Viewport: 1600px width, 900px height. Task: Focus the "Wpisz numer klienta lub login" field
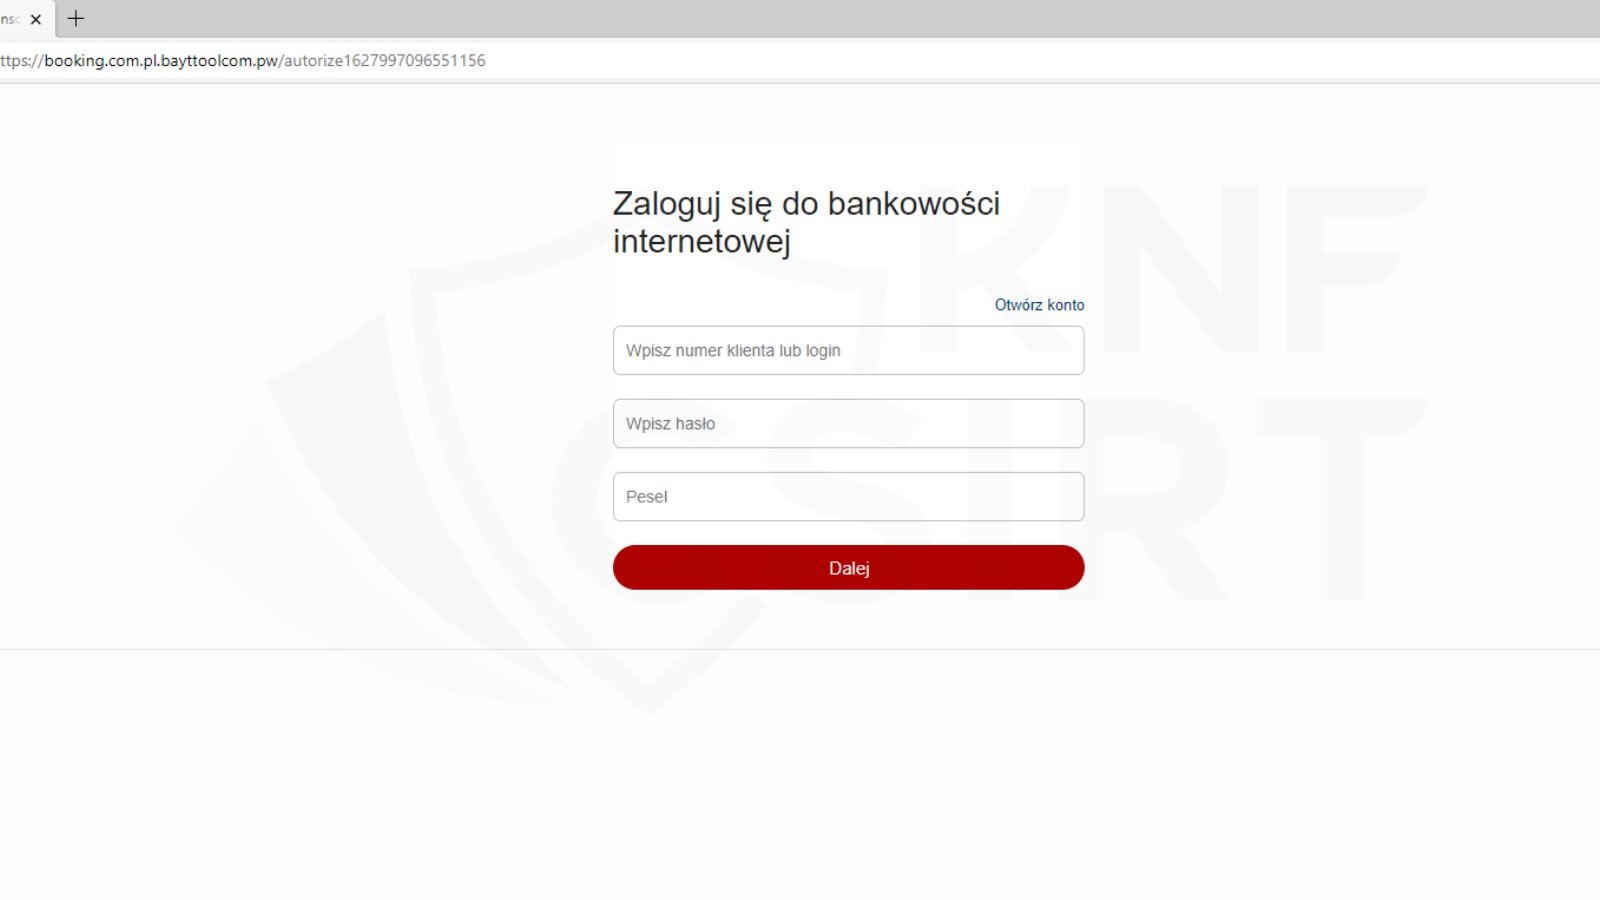click(x=848, y=351)
